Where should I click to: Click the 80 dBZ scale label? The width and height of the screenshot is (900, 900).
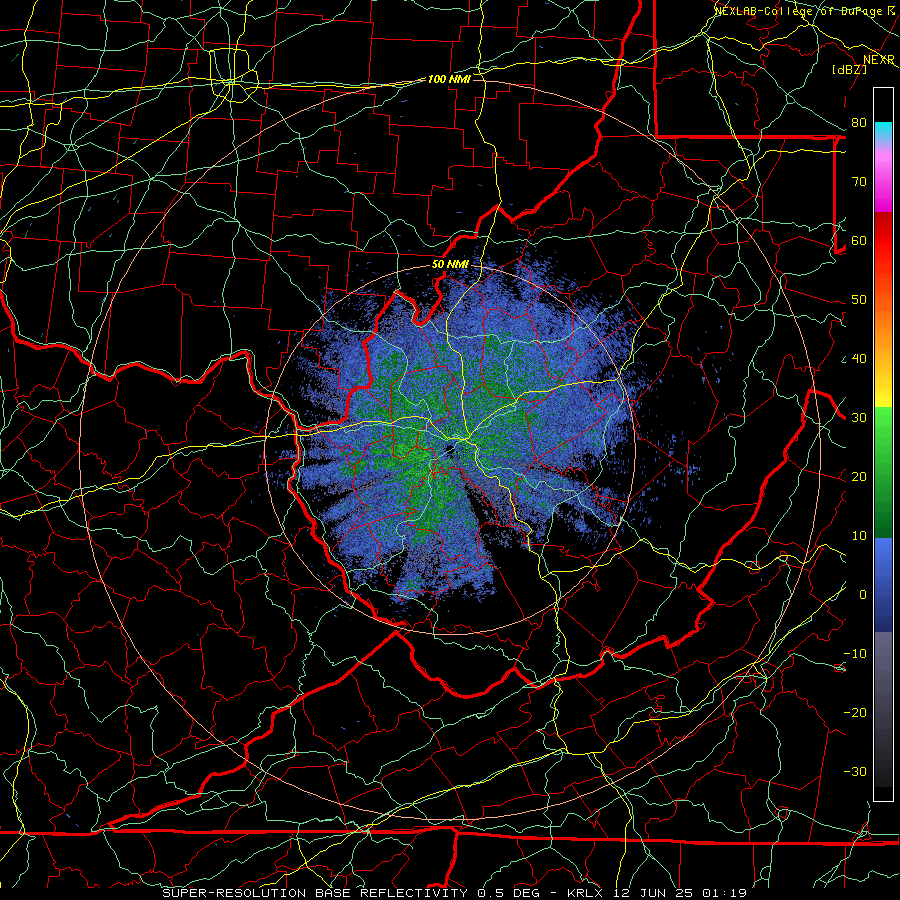tap(859, 123)
